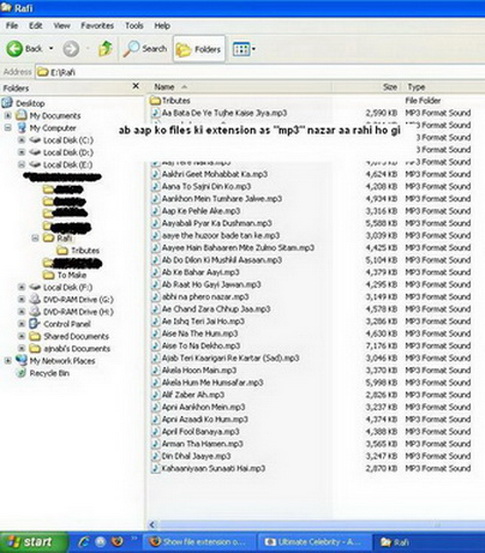Viewport: 485px width, 553px height.
Task: Open the View menu
Action: [x=62, y=26]
